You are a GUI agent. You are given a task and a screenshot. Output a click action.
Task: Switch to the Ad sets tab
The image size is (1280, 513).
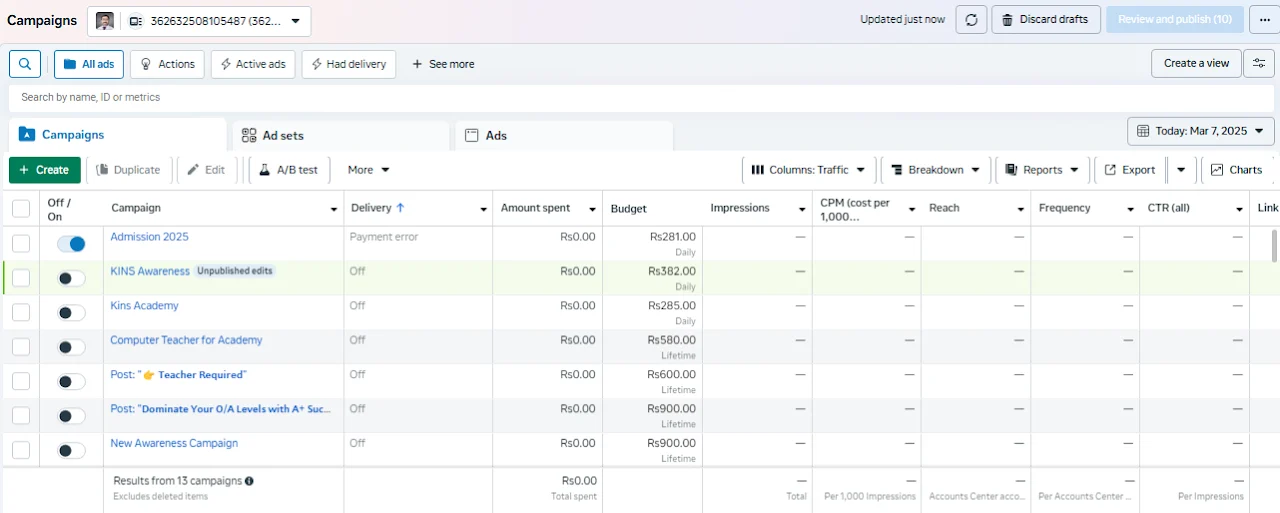(340, 136)
